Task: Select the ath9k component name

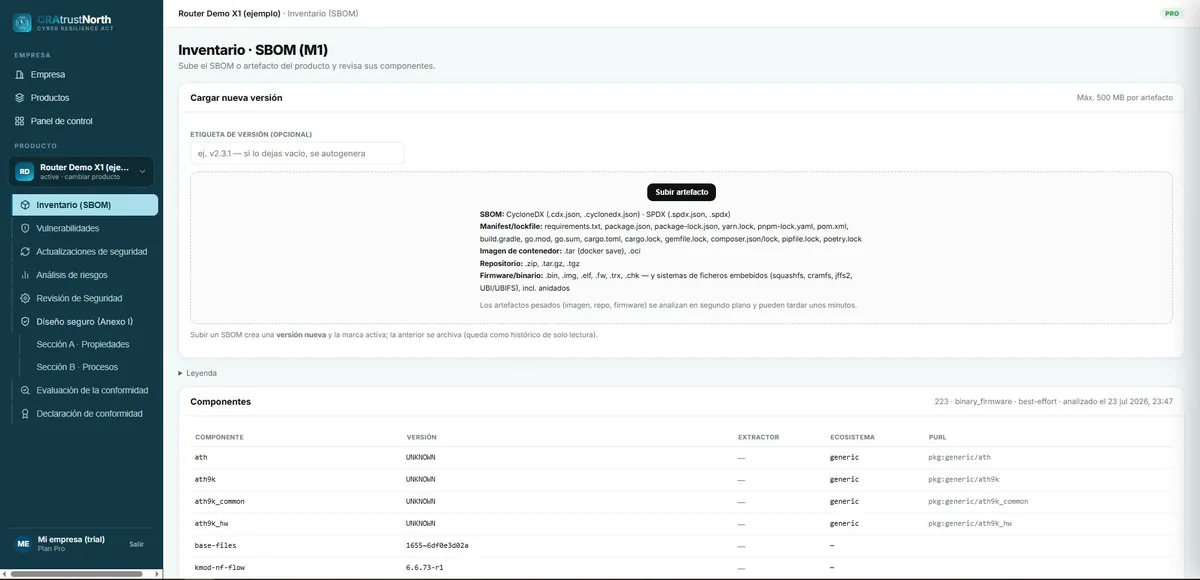Action: pos(205,479)
